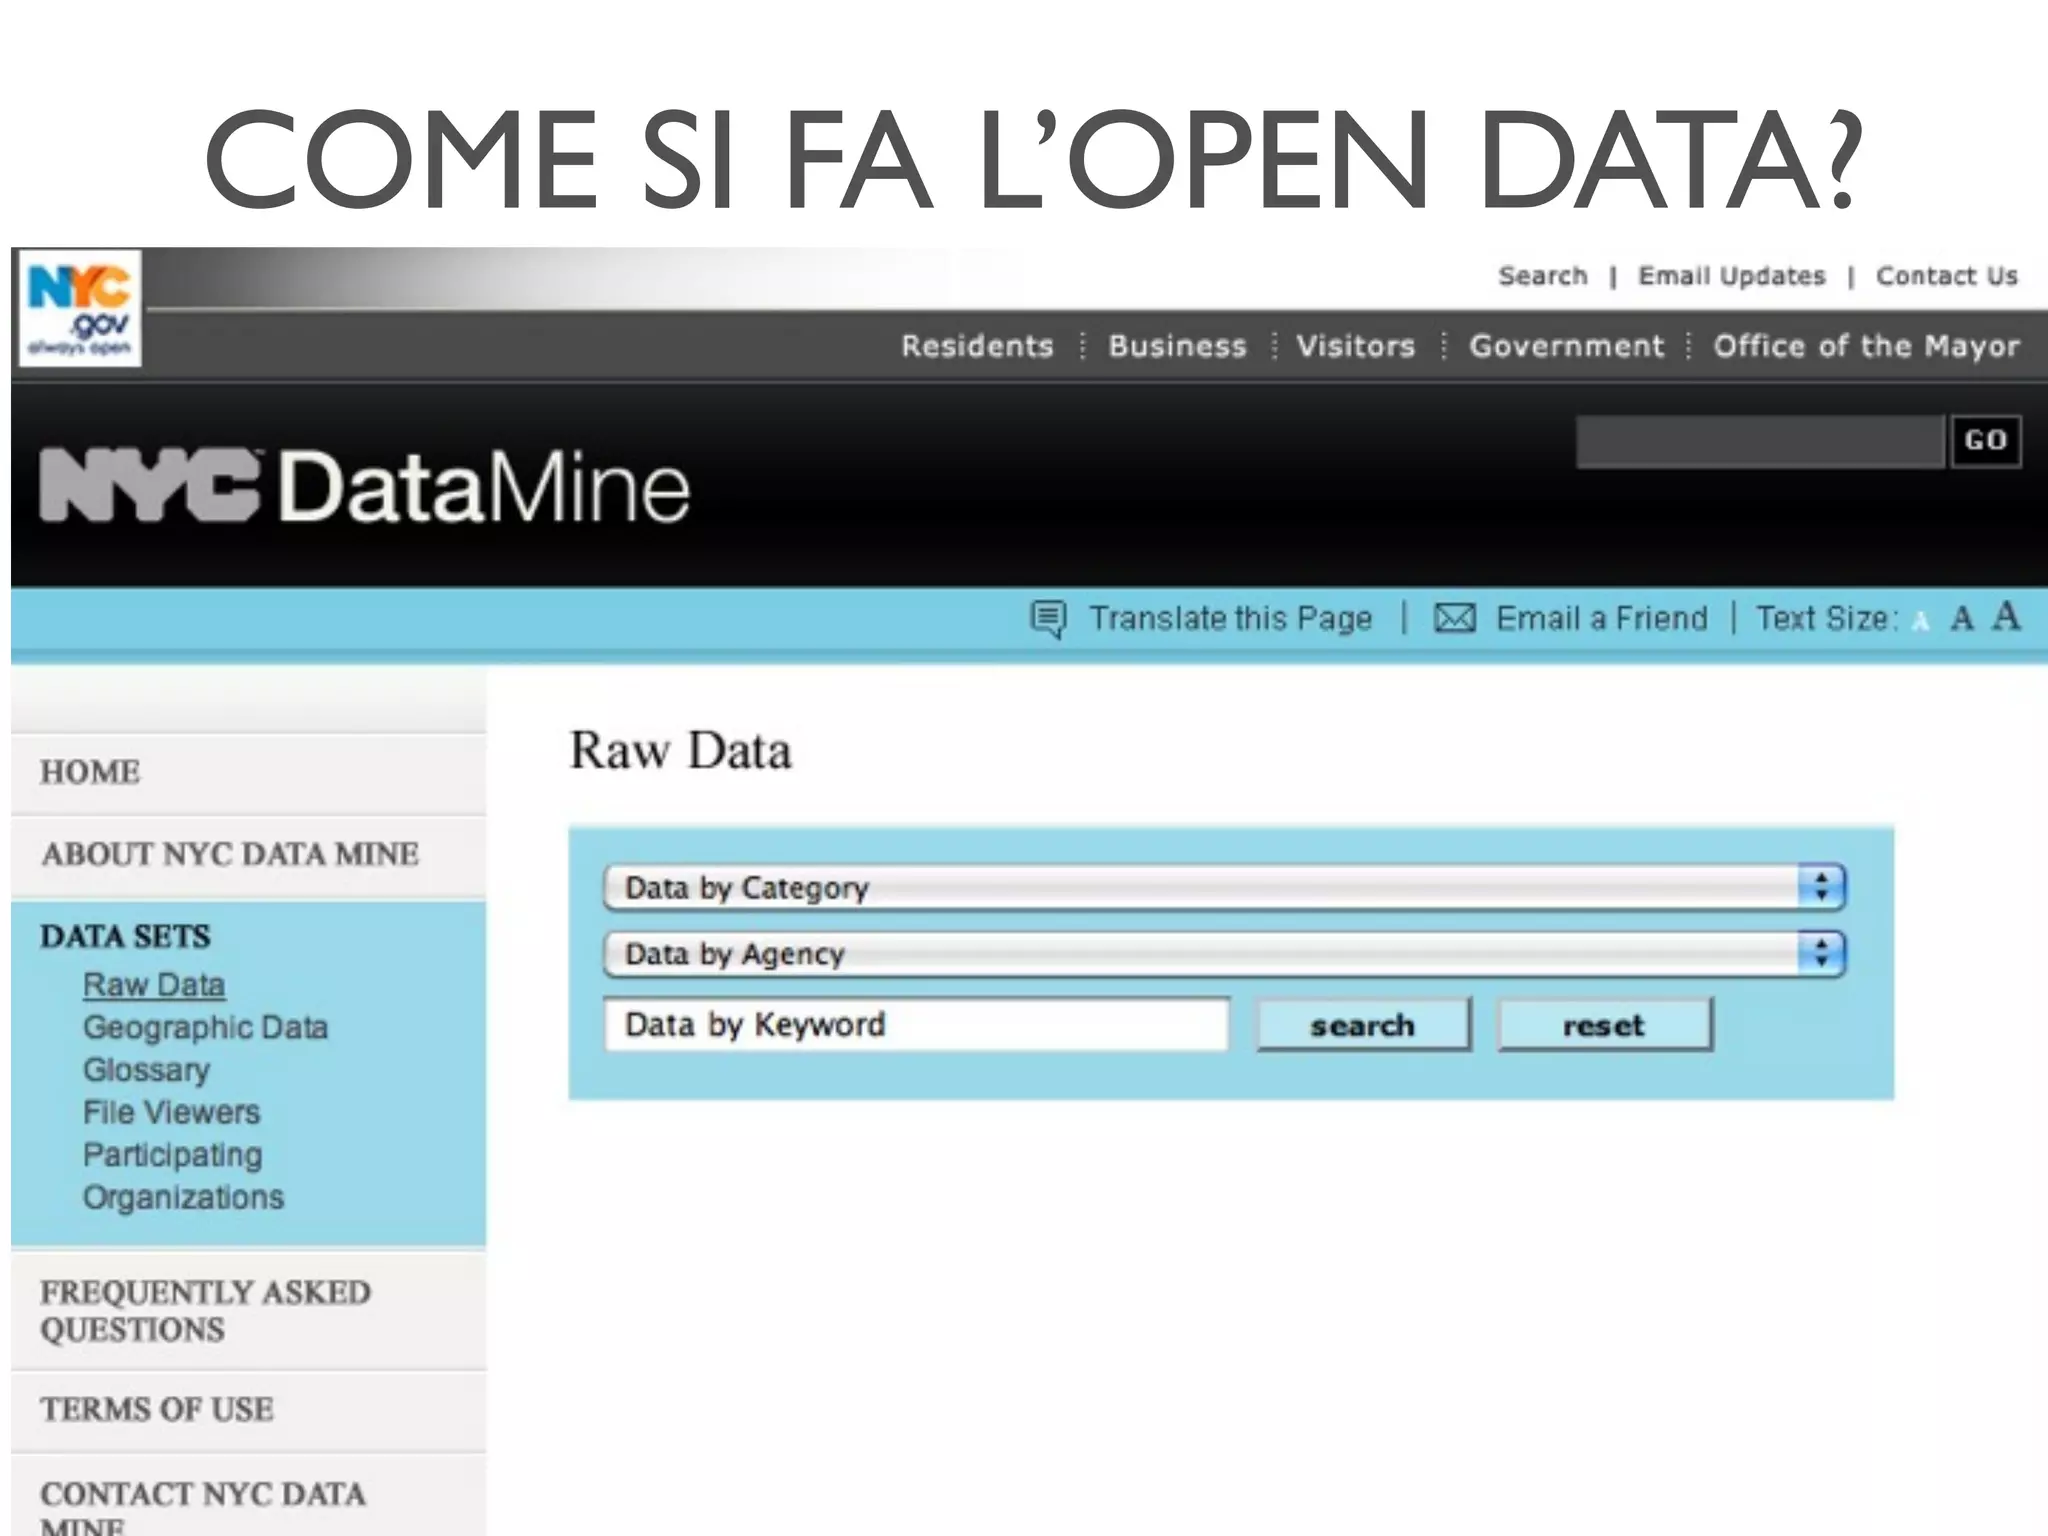Screen dimensions: 2048x1536
Task: Click the NYC.gov logo
Action: coord(80,308)
